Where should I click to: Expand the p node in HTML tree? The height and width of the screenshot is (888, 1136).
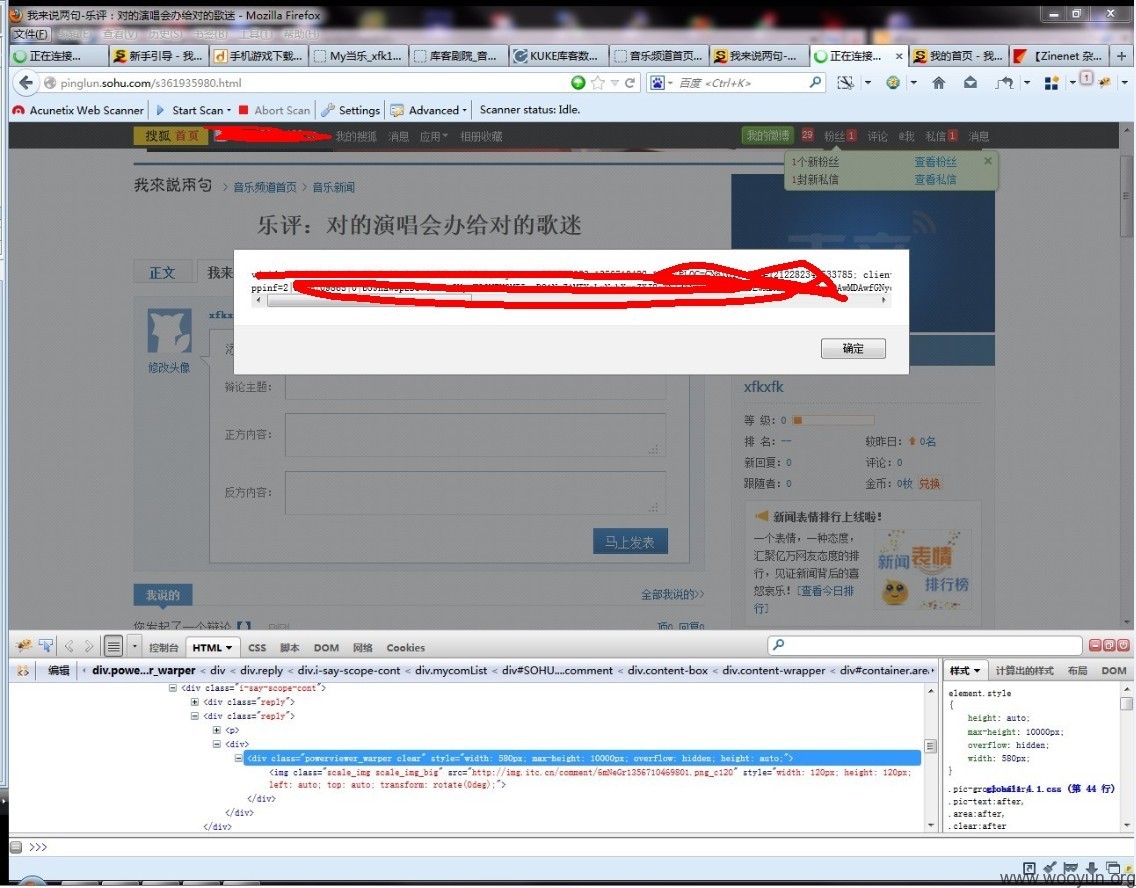point(216,730)
